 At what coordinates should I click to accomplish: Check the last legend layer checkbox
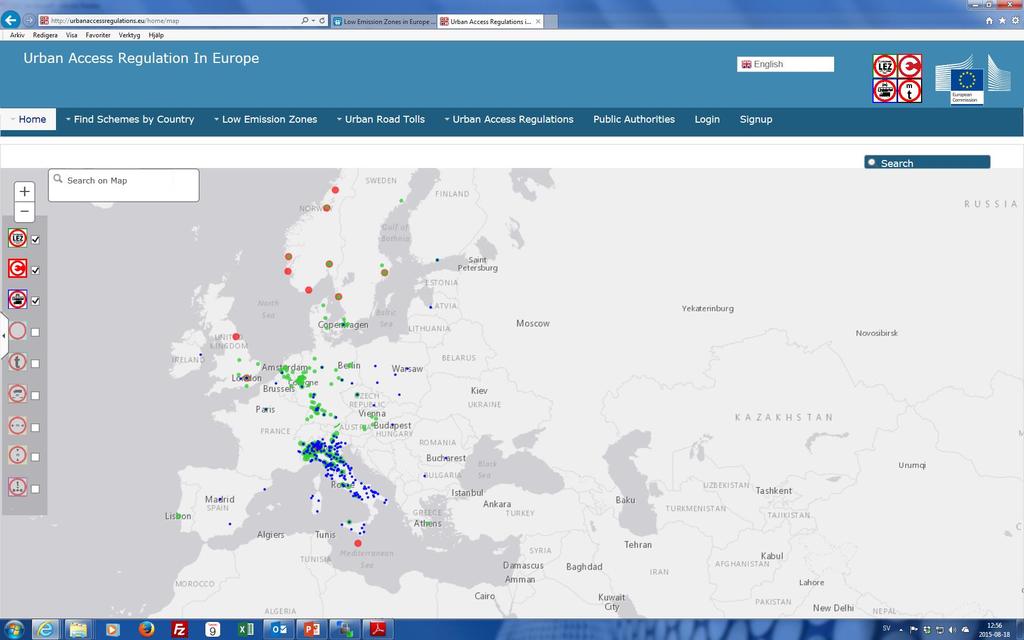pos(36,488)
